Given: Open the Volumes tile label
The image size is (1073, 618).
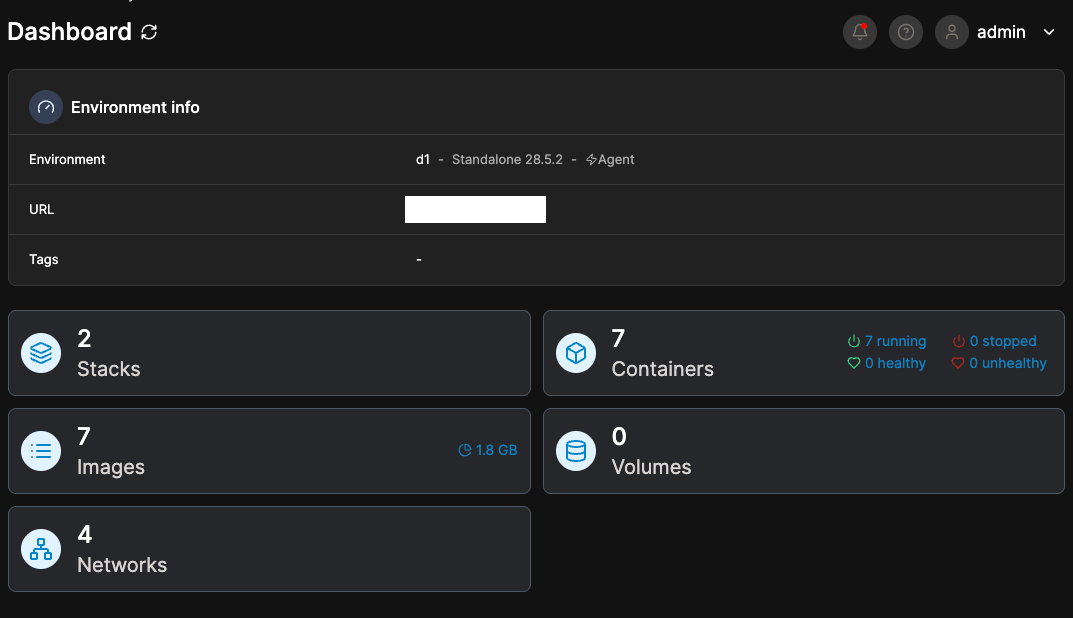Looking at the screenshot, I should [651, 467].
